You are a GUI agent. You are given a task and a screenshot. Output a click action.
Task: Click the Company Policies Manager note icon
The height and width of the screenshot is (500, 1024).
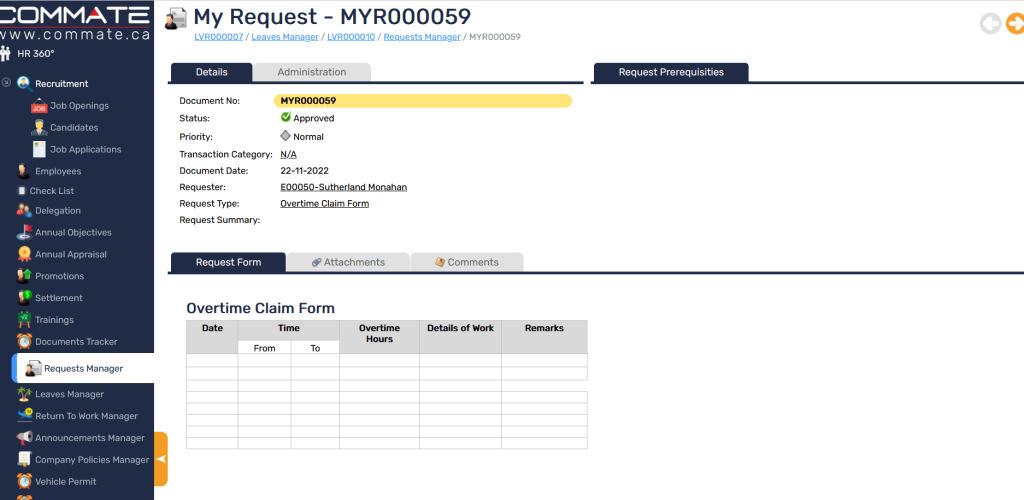point(24,460)
